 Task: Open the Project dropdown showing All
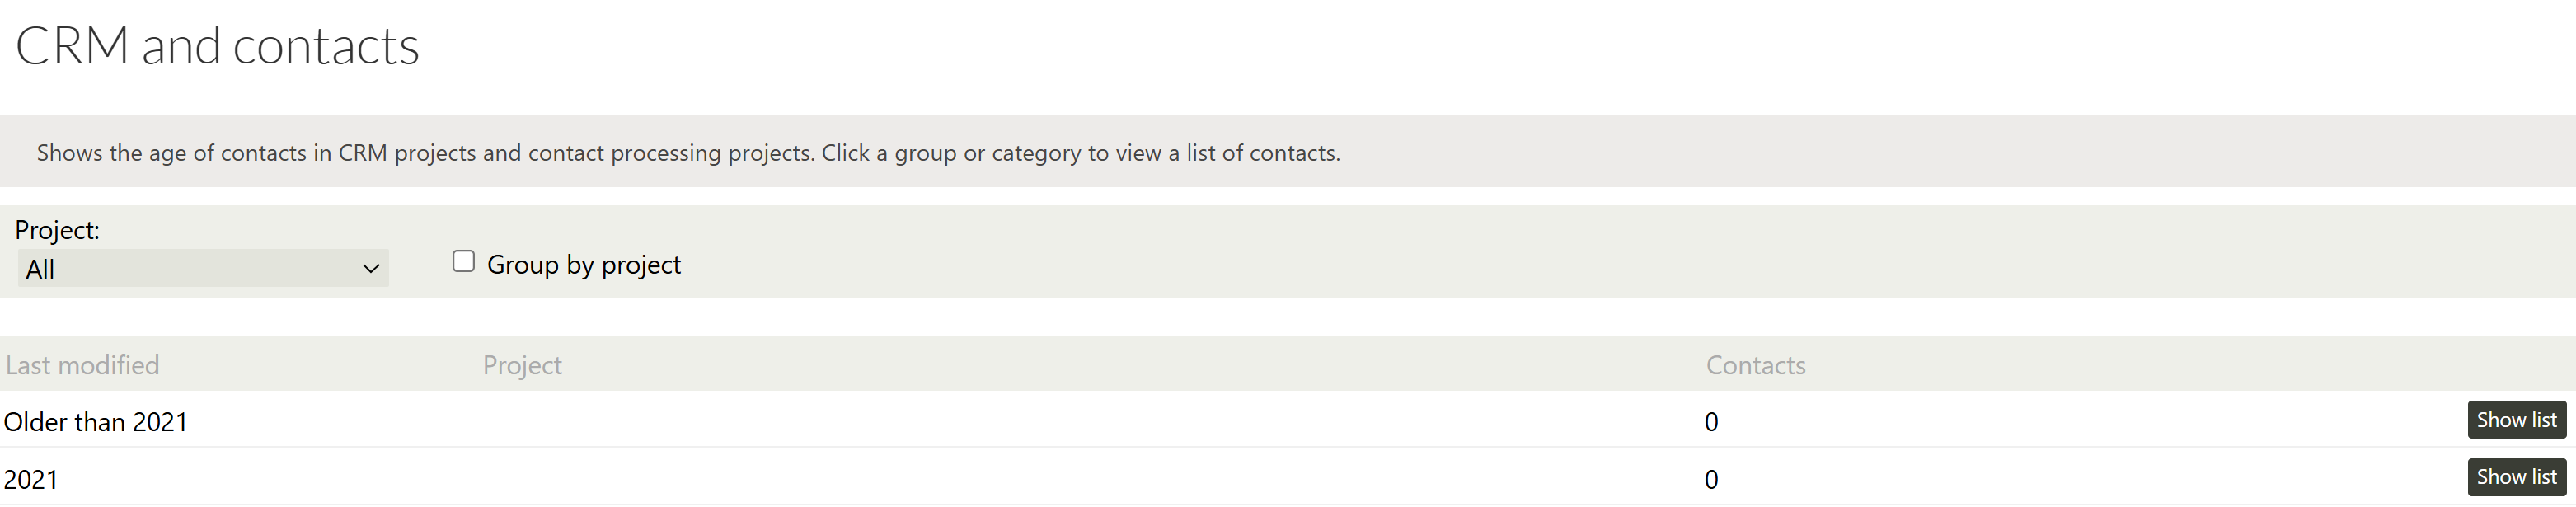click(202, 269)
